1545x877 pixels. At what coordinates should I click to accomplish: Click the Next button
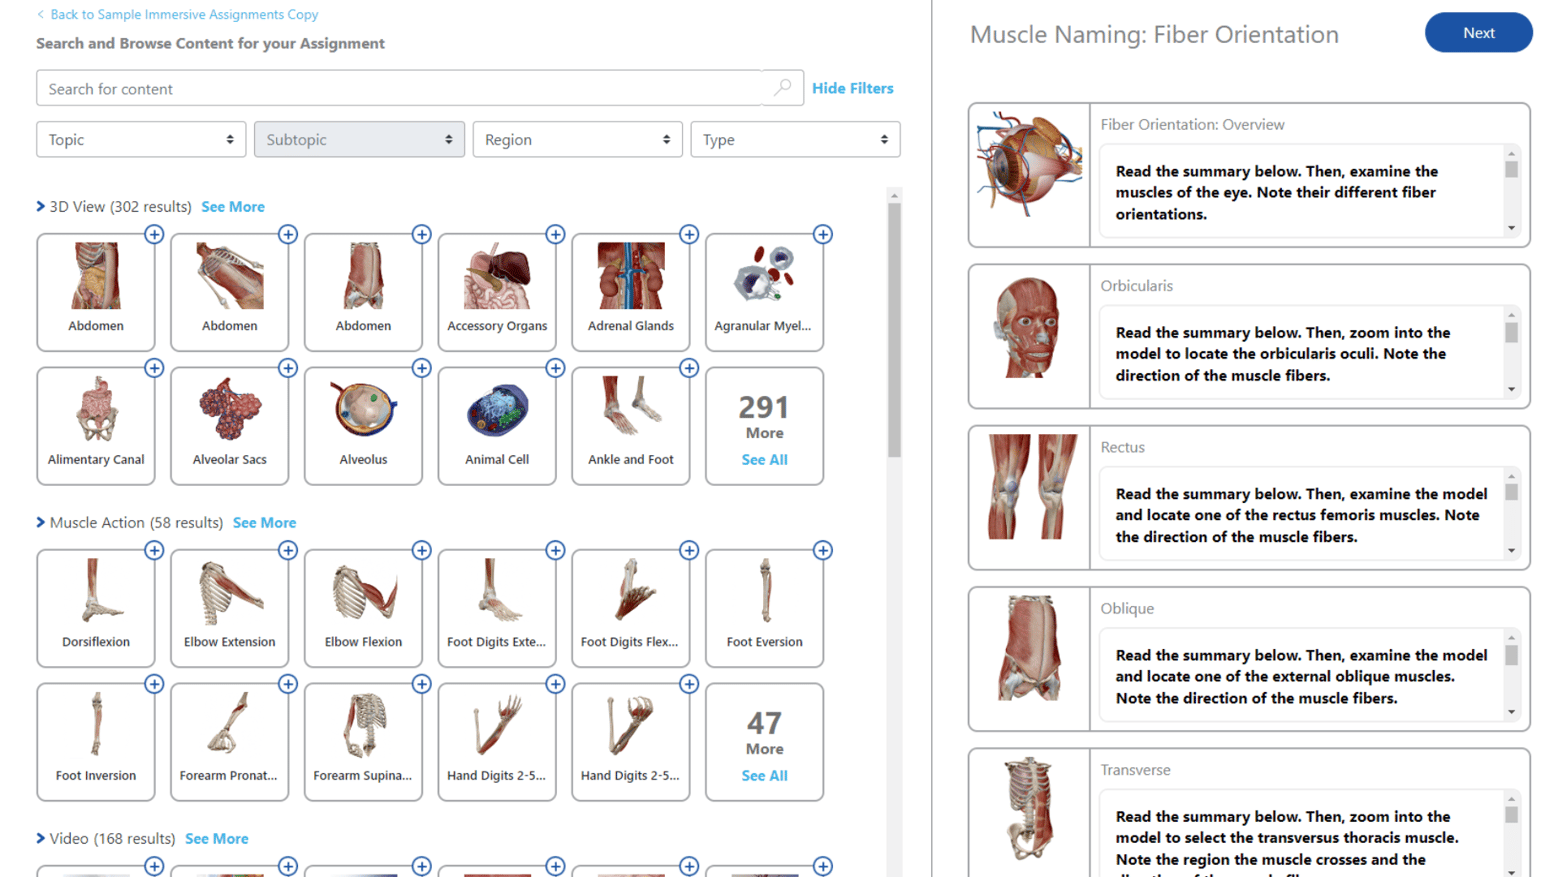(x=1478, y=32)
